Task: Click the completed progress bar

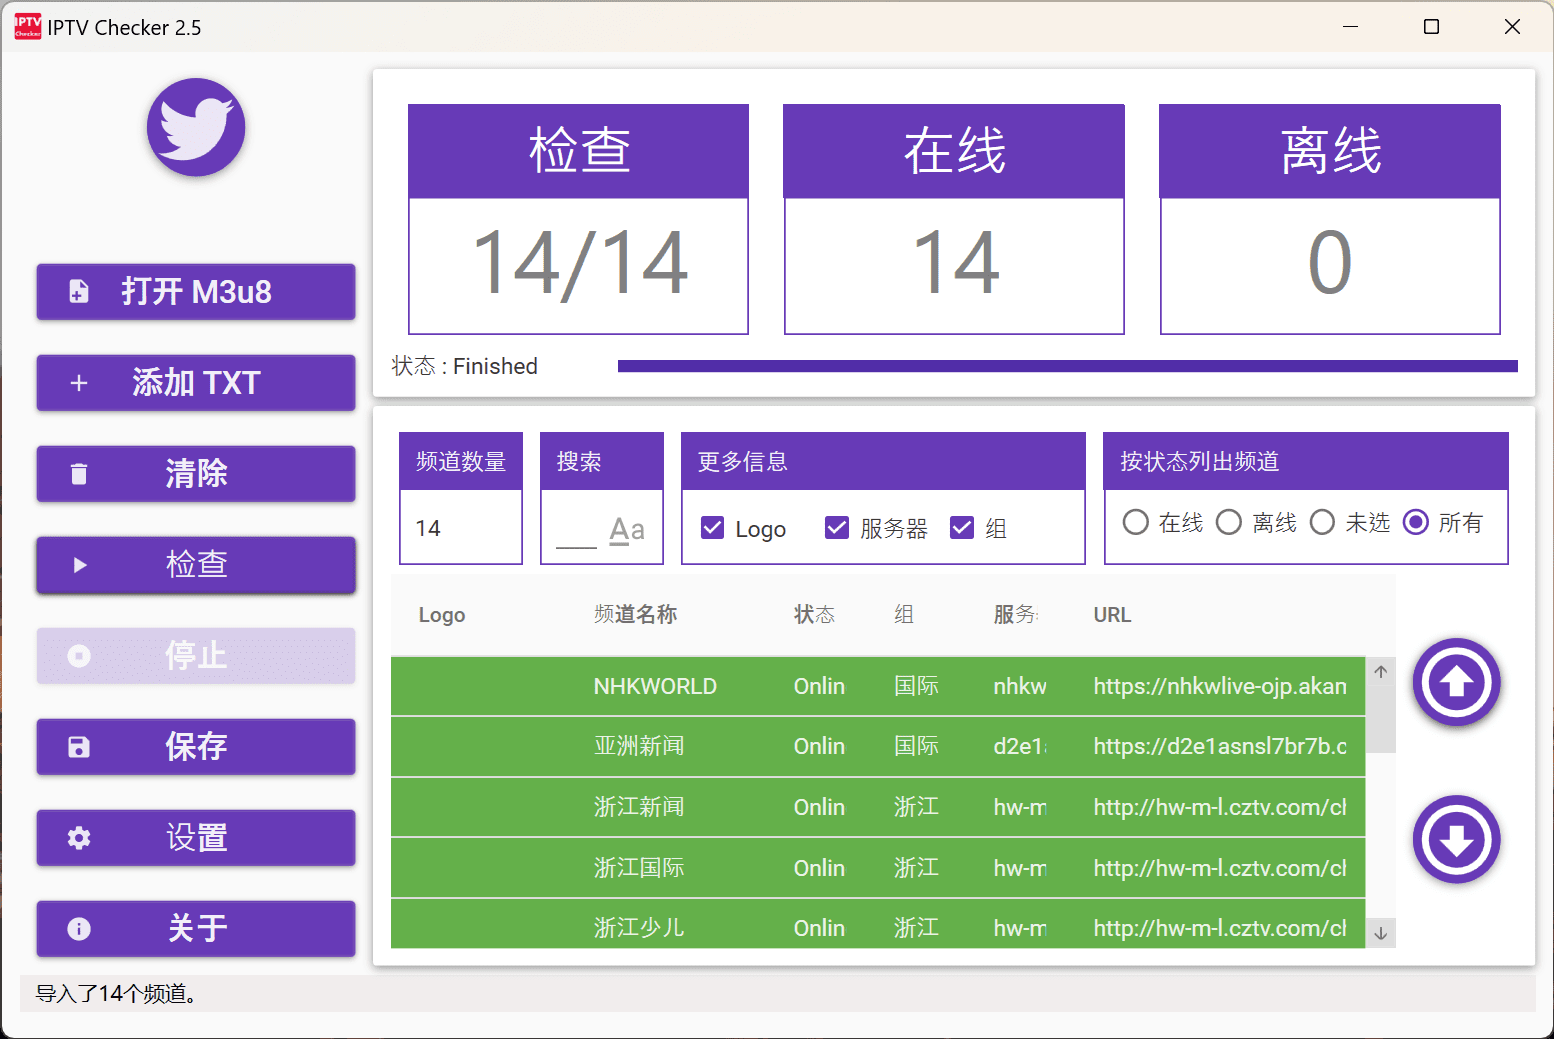Action: pos(1070,364)
